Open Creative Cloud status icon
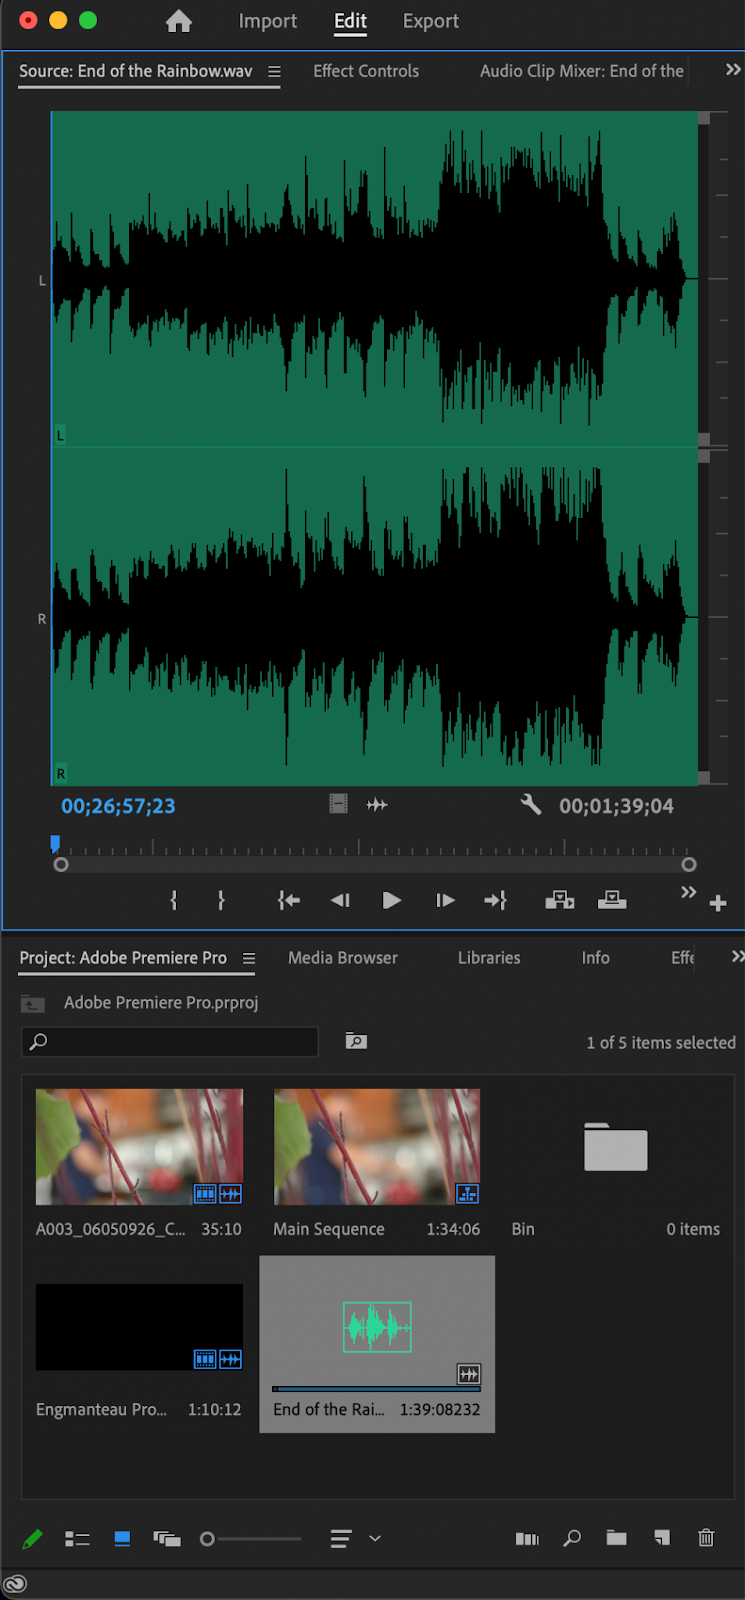Viewport: 745px width, 1600px height. click(x=15, y=1584)
